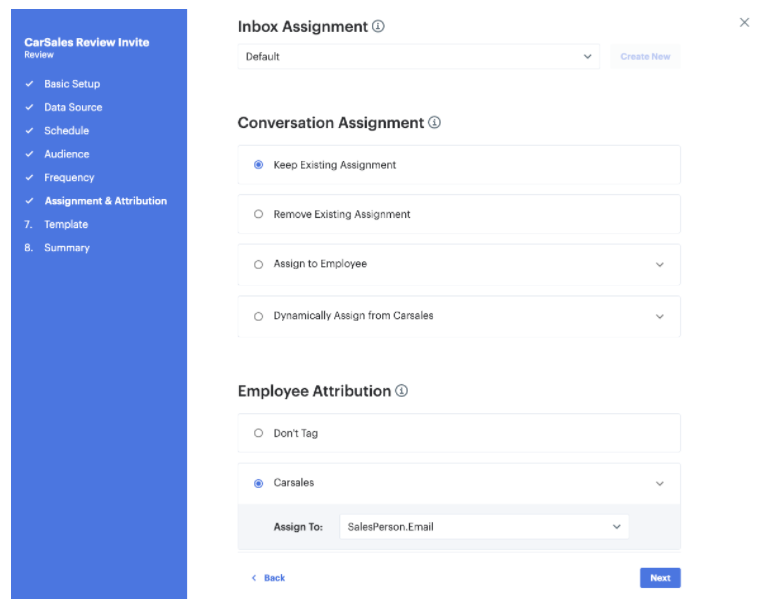Screen dimensions: 773x612
Task: Open the Summary step in sidebar
Action: click(66, 248)
